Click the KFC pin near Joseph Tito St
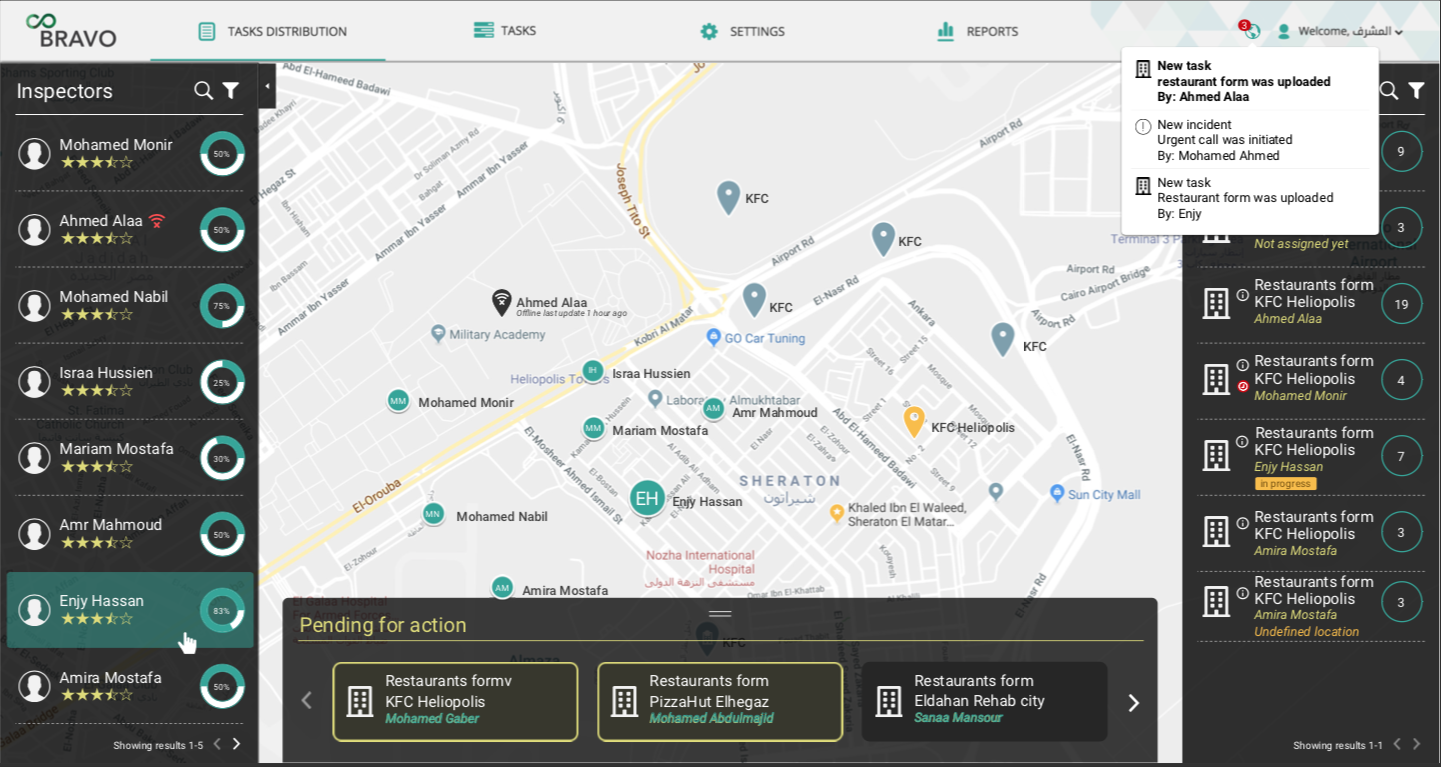The height and width of the screenshot is (767, 1441). click(x=729, y=197)
